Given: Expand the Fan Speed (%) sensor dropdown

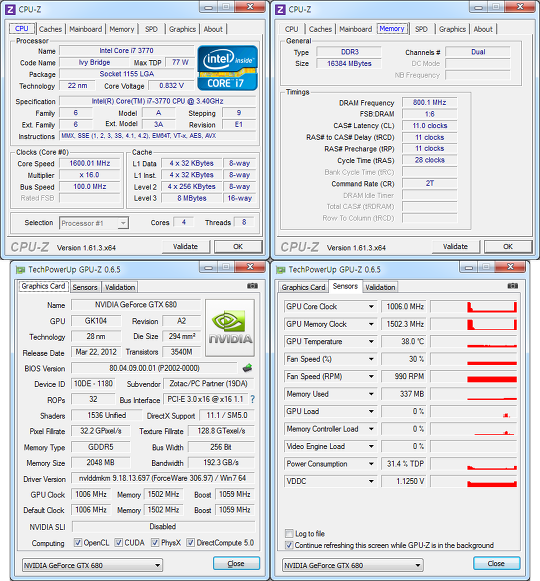Looking at the screenshot, I should click(x=371, y=359).
